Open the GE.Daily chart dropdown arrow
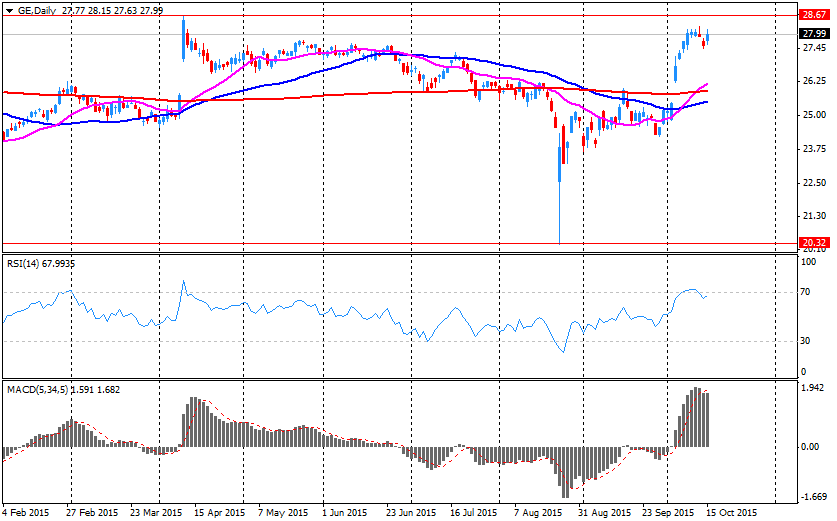Image resolution: width=837 pixels, height=521 pixels. point(10,11)
